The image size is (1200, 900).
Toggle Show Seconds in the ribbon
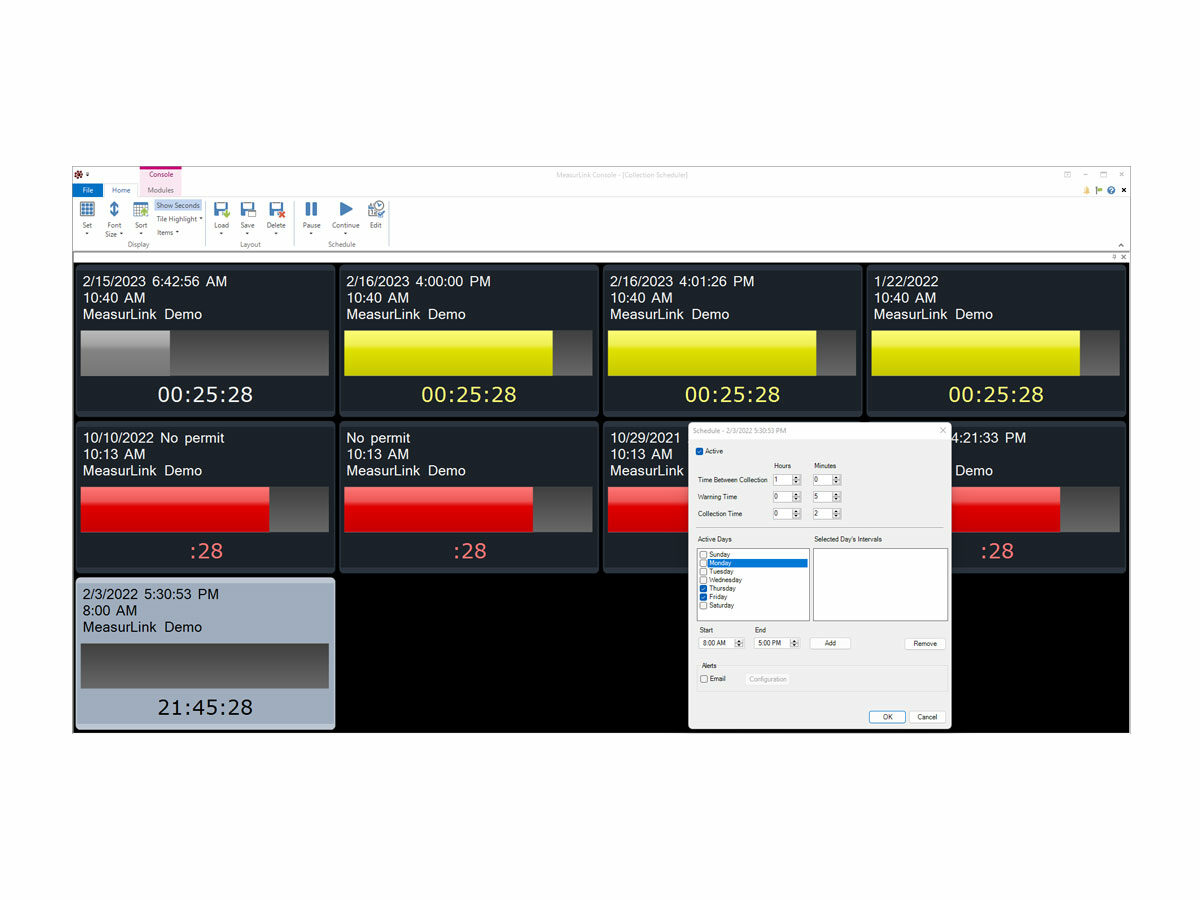tap(178, 205)
